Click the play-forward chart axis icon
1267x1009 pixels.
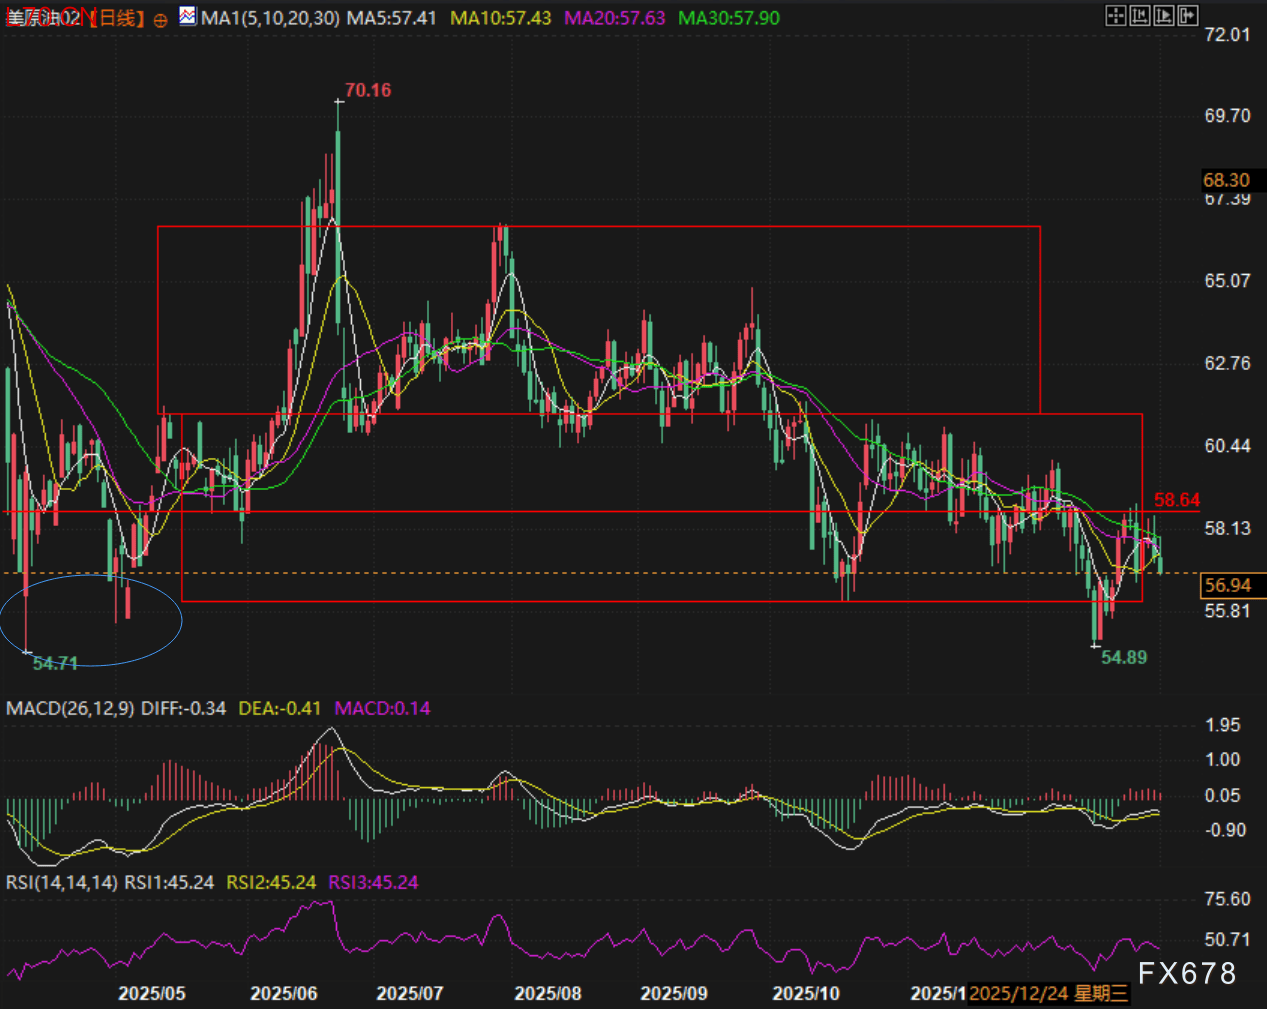[x=1164, y=15]
